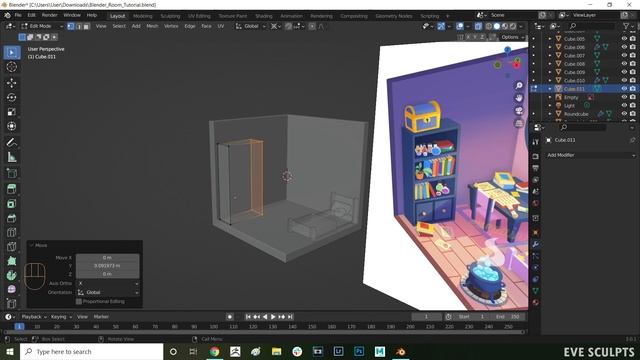Open Axis Ortho dropdown in Move panel
This screenshot has width=640, height=360.
(107, 283)
